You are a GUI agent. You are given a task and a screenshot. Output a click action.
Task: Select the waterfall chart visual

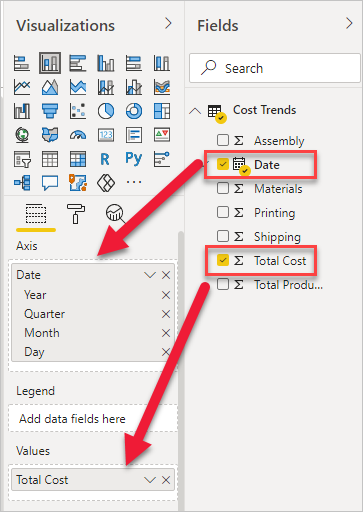[x=22, y=111]
